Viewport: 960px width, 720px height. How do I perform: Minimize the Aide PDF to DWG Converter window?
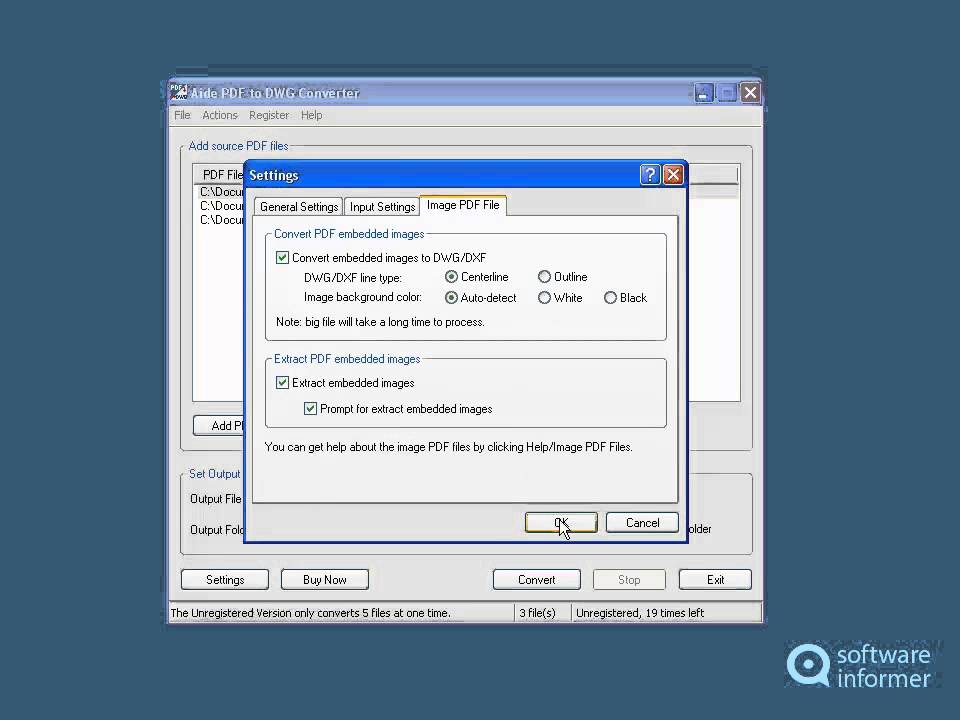coord(703,93)
